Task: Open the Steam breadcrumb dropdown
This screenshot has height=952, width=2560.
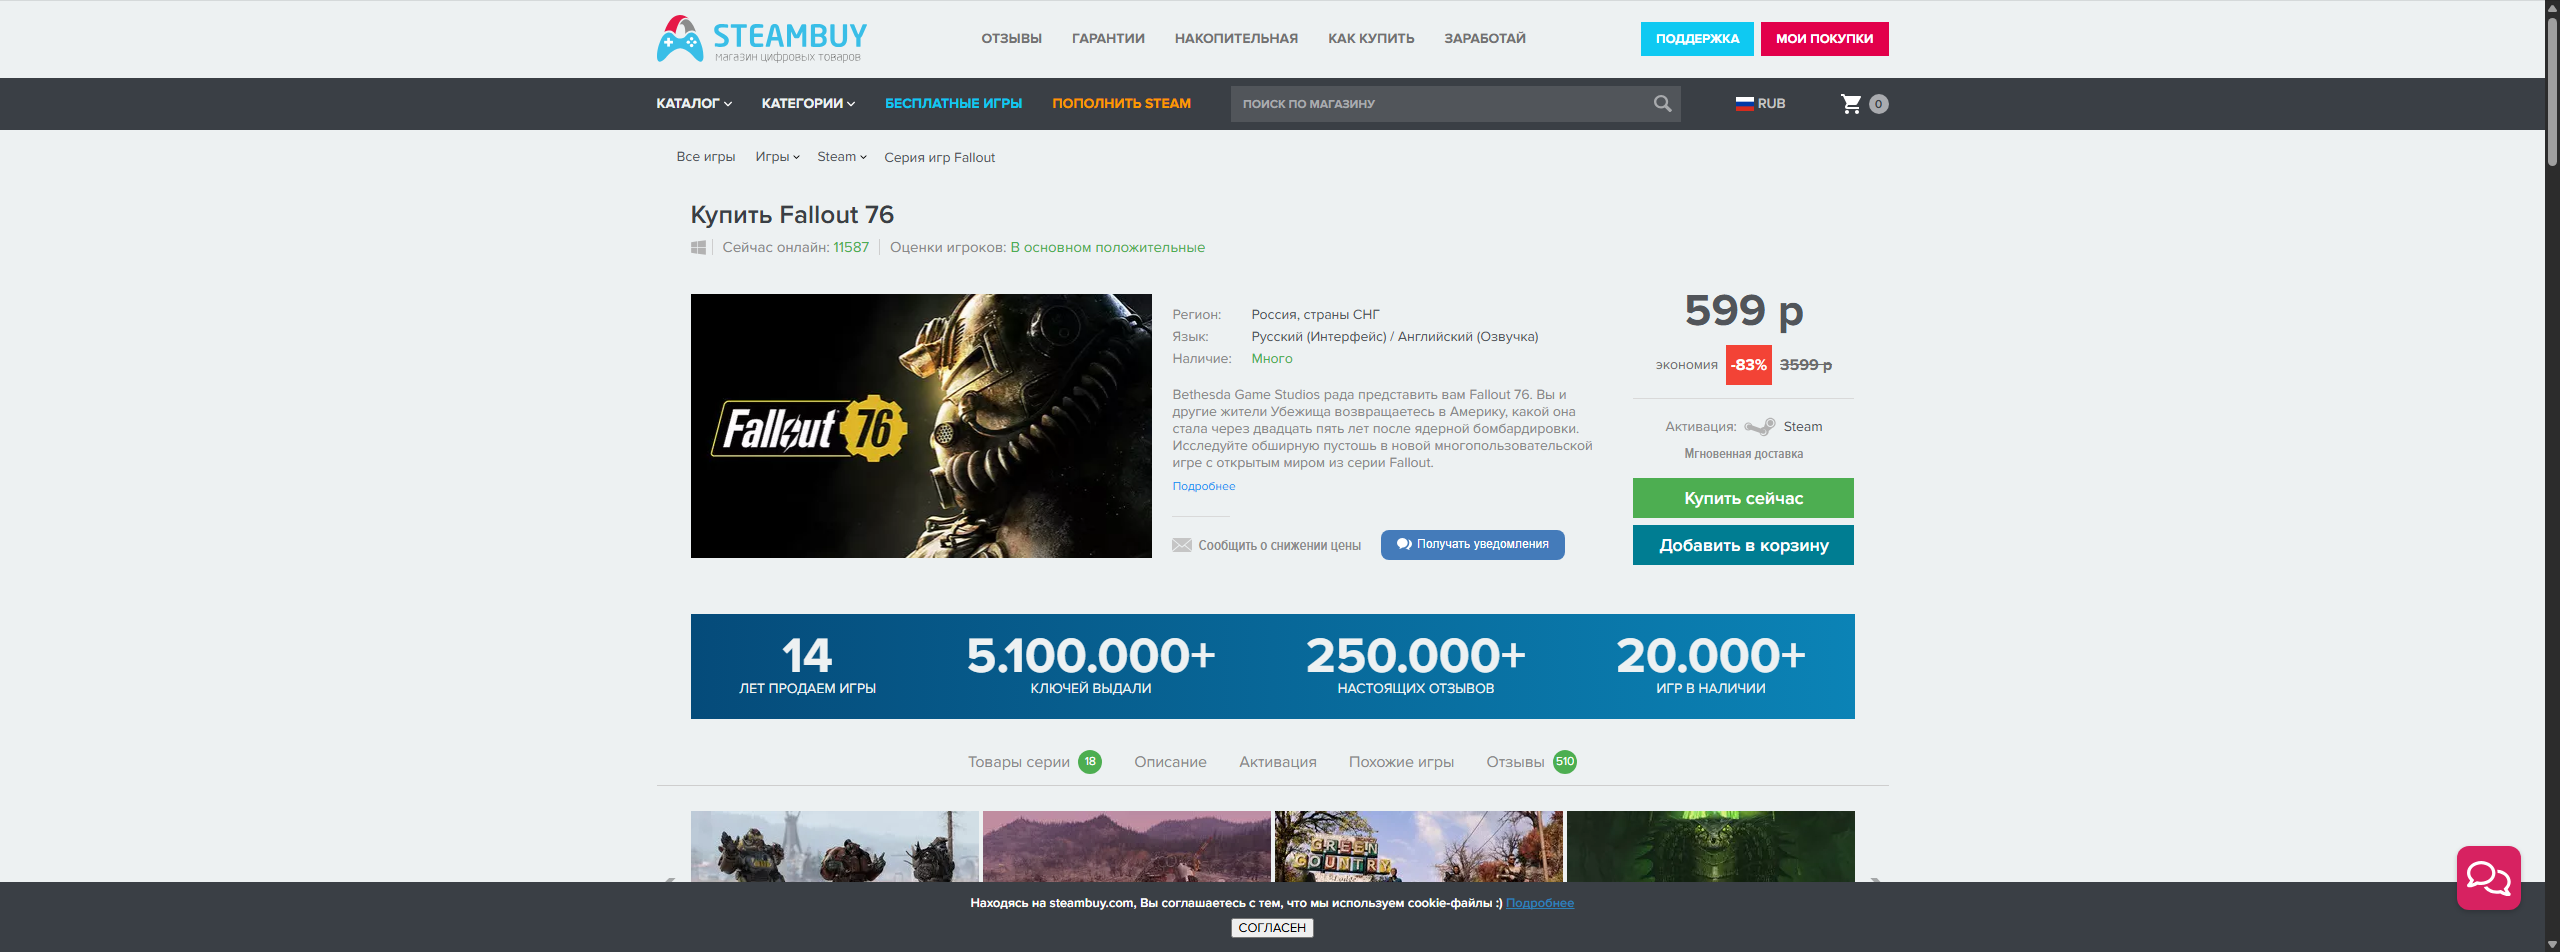Action: click(842, 157)
